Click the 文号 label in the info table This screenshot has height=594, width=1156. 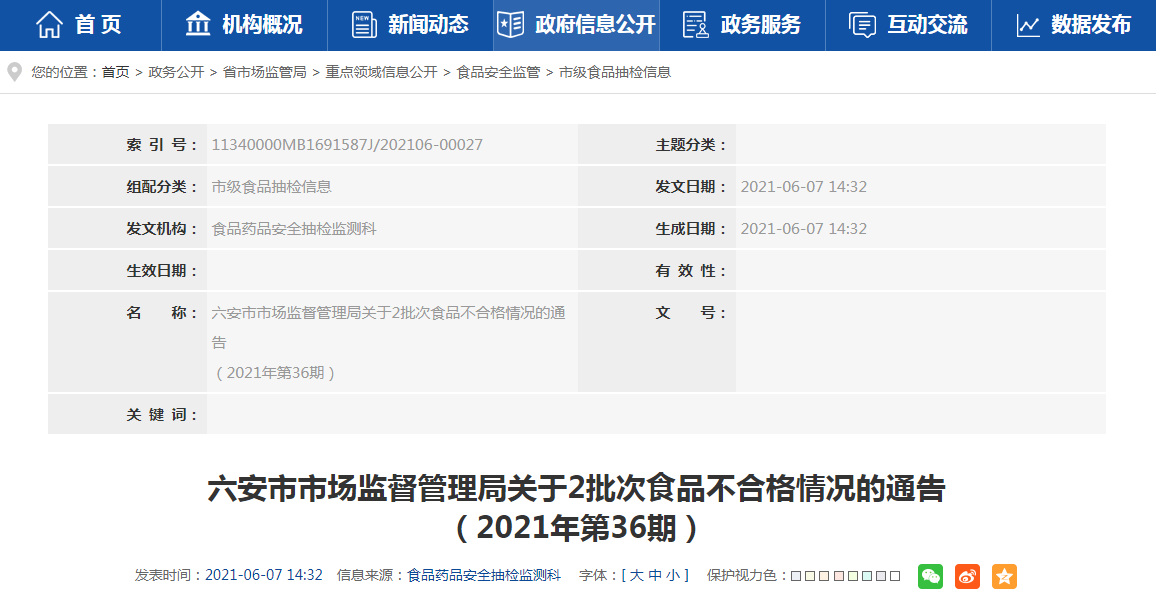691,313
